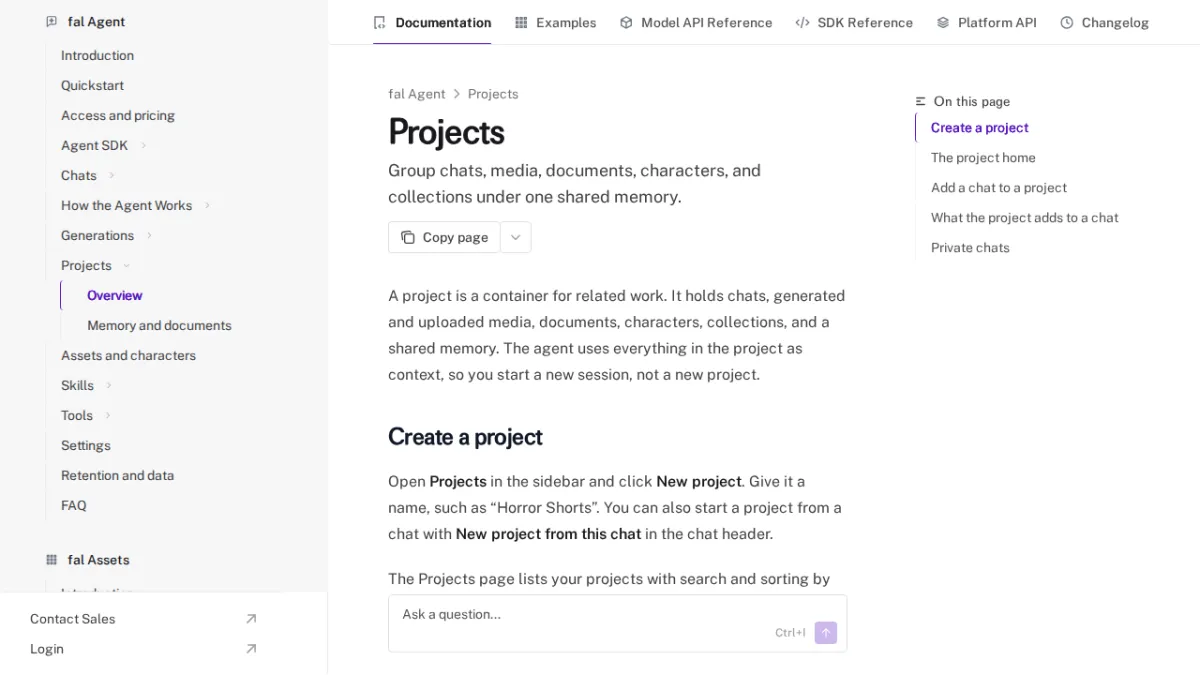The image size is (1200, 675).
Task: Click the fal Agent section icon
Action: click(52, 21)
